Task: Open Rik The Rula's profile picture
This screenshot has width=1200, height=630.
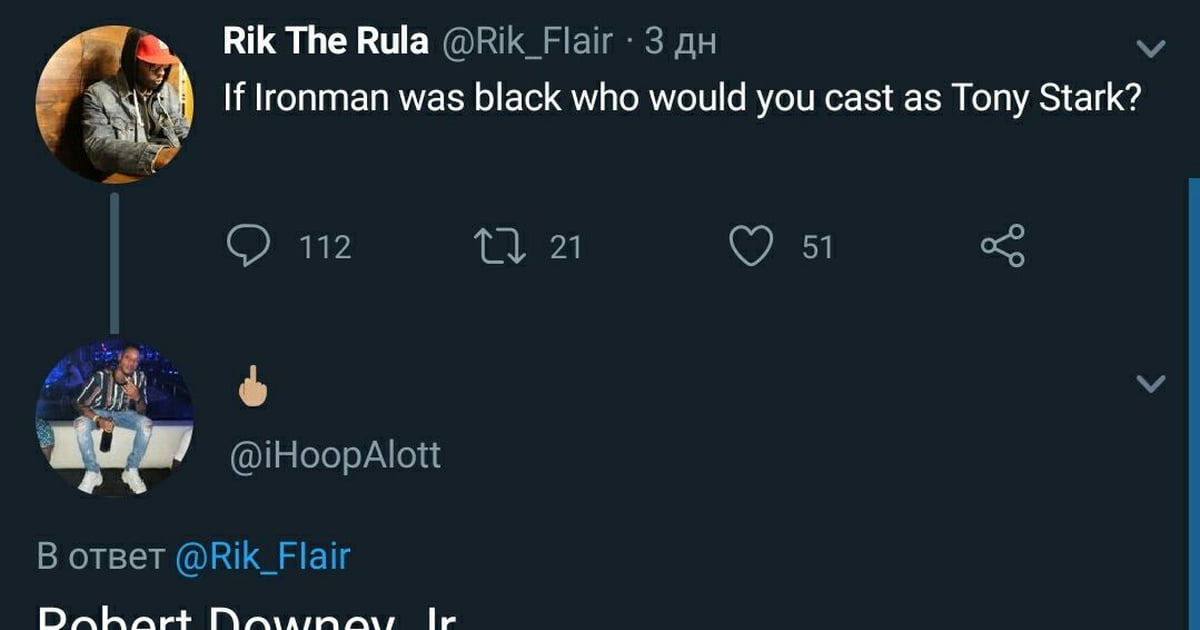Action: (x=114, y=105)
